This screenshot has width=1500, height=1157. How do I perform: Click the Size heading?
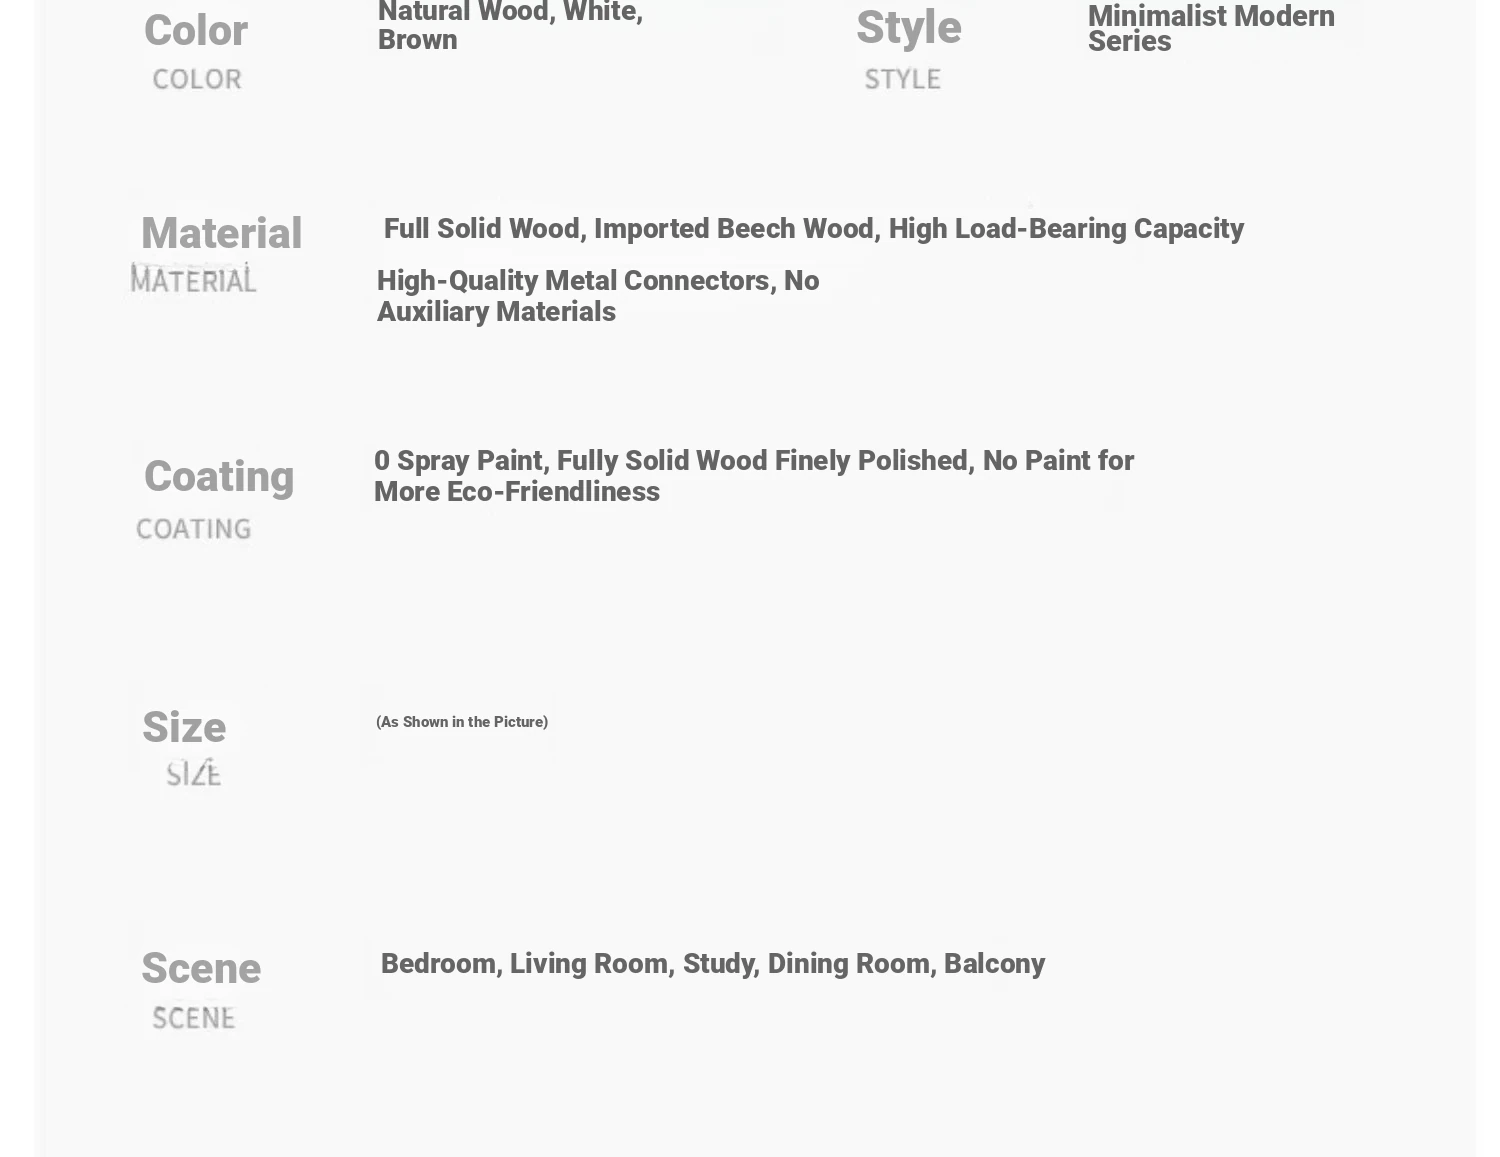(x=184, y=727)
